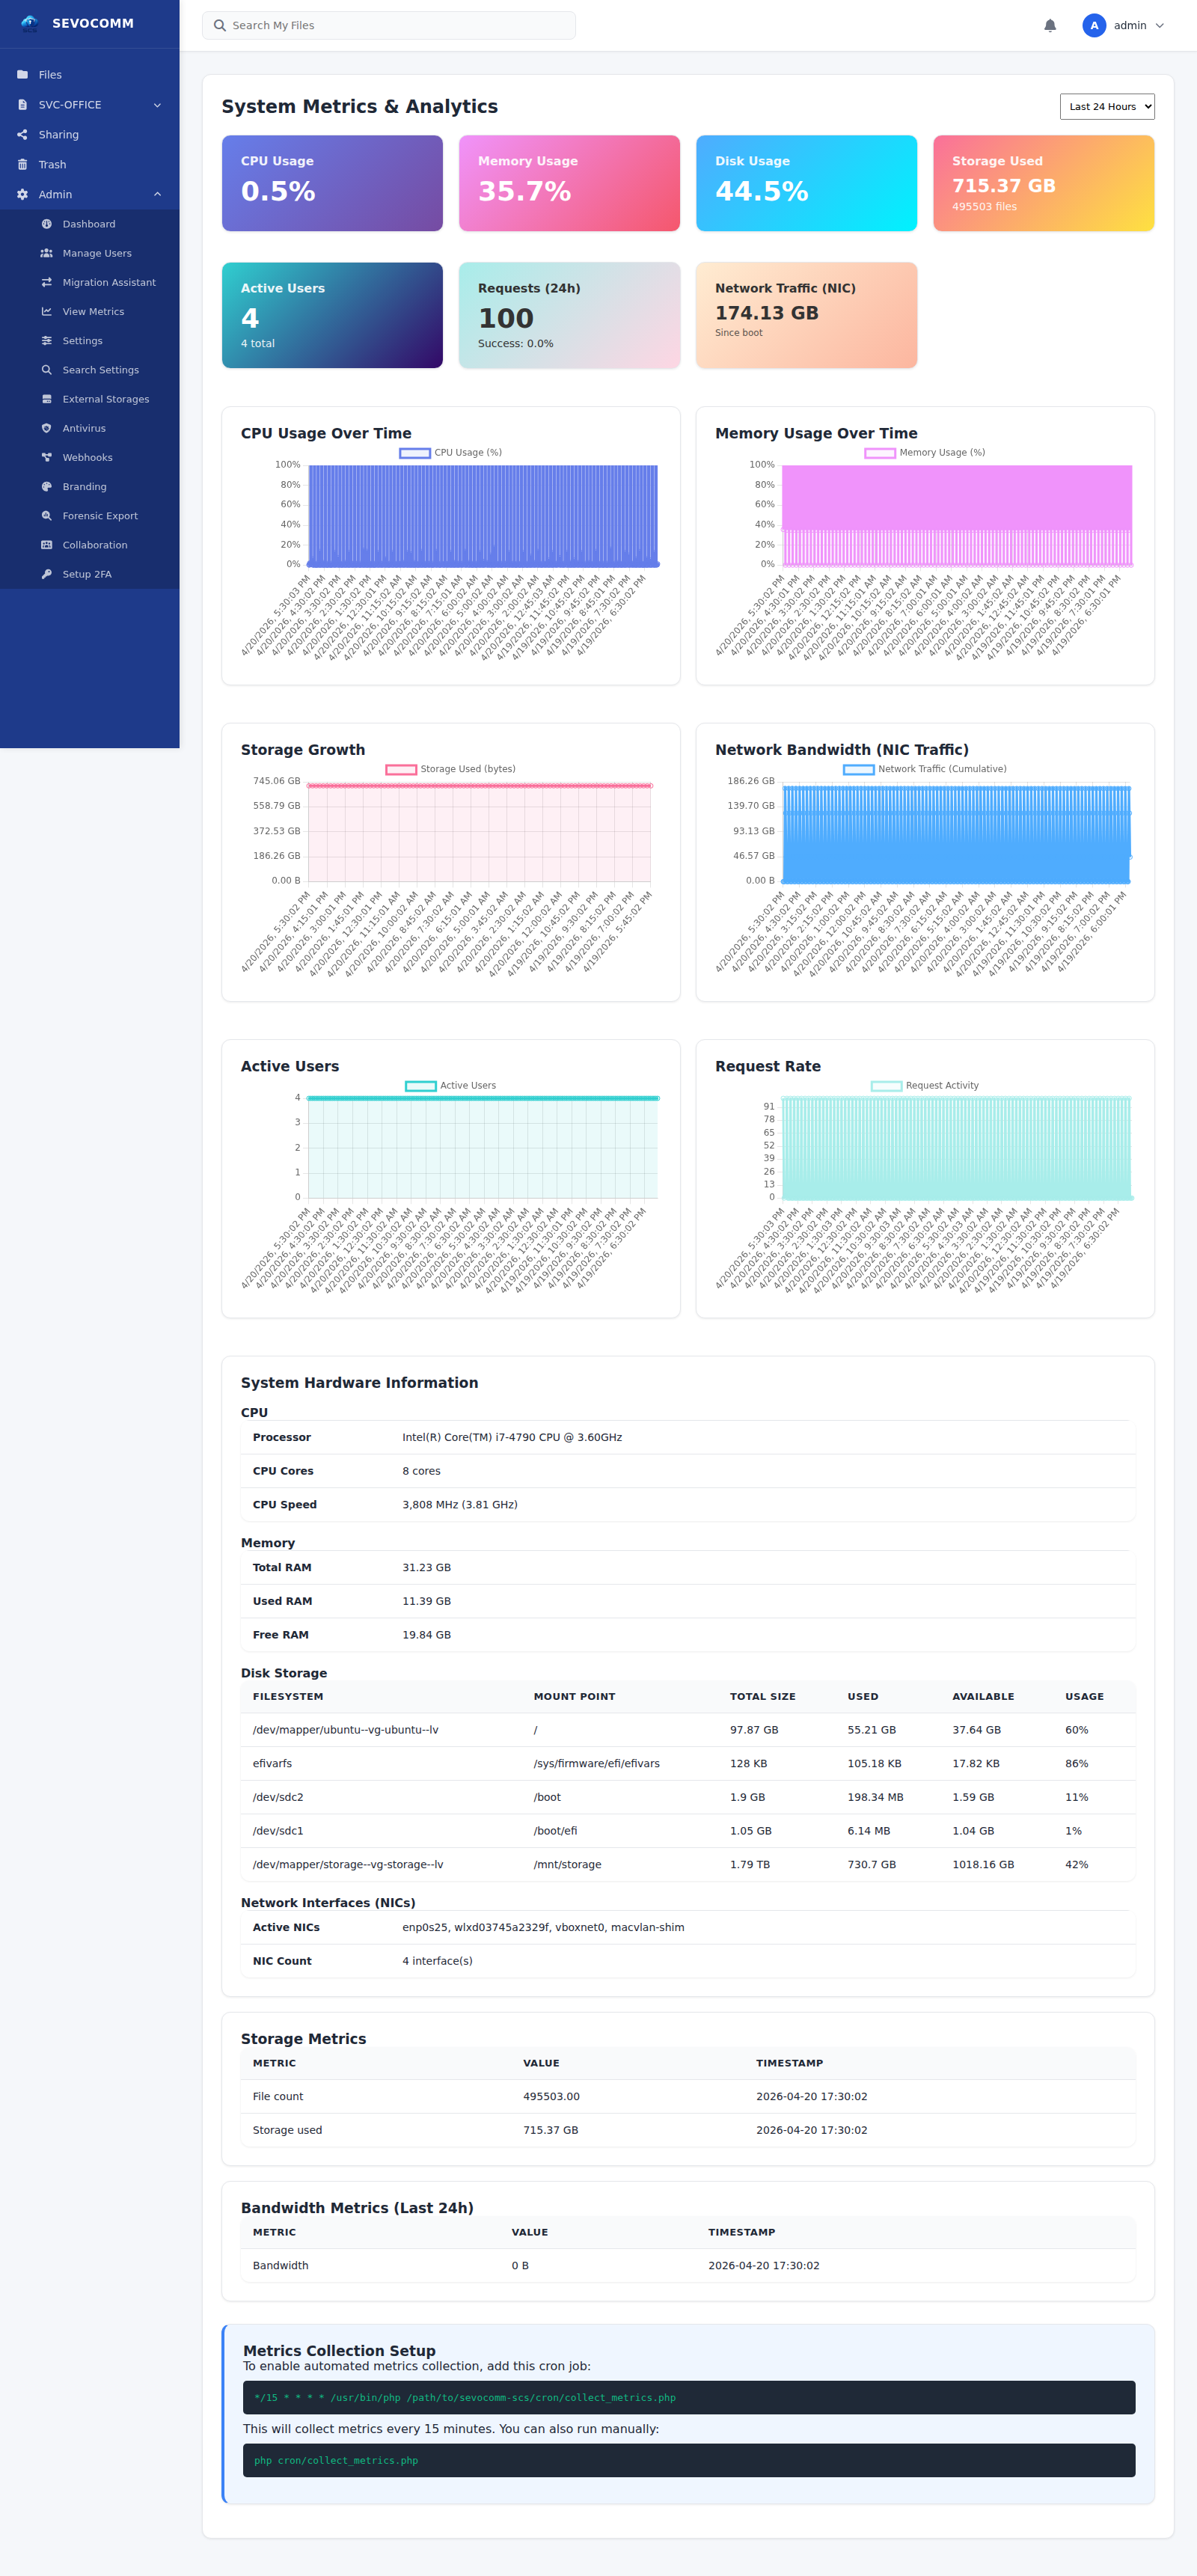Open External Storages settings

pos(105,398)
